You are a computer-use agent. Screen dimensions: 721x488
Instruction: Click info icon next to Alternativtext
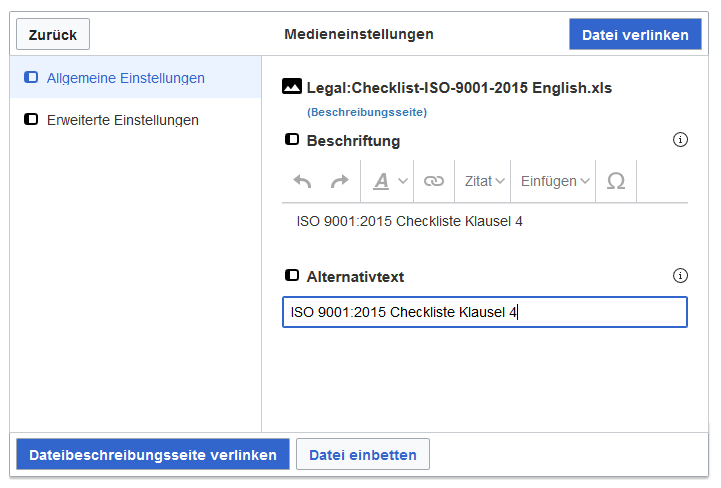(680, 276)
